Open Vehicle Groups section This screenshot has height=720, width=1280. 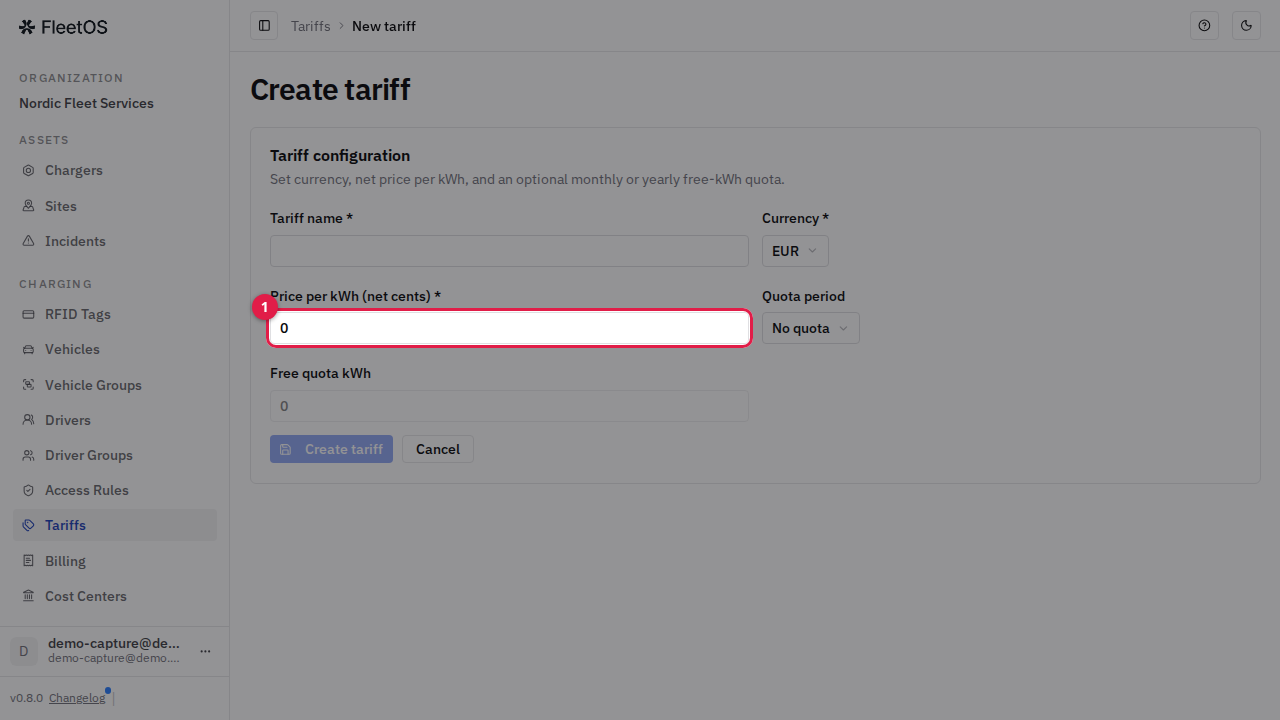tap(115, 385)
